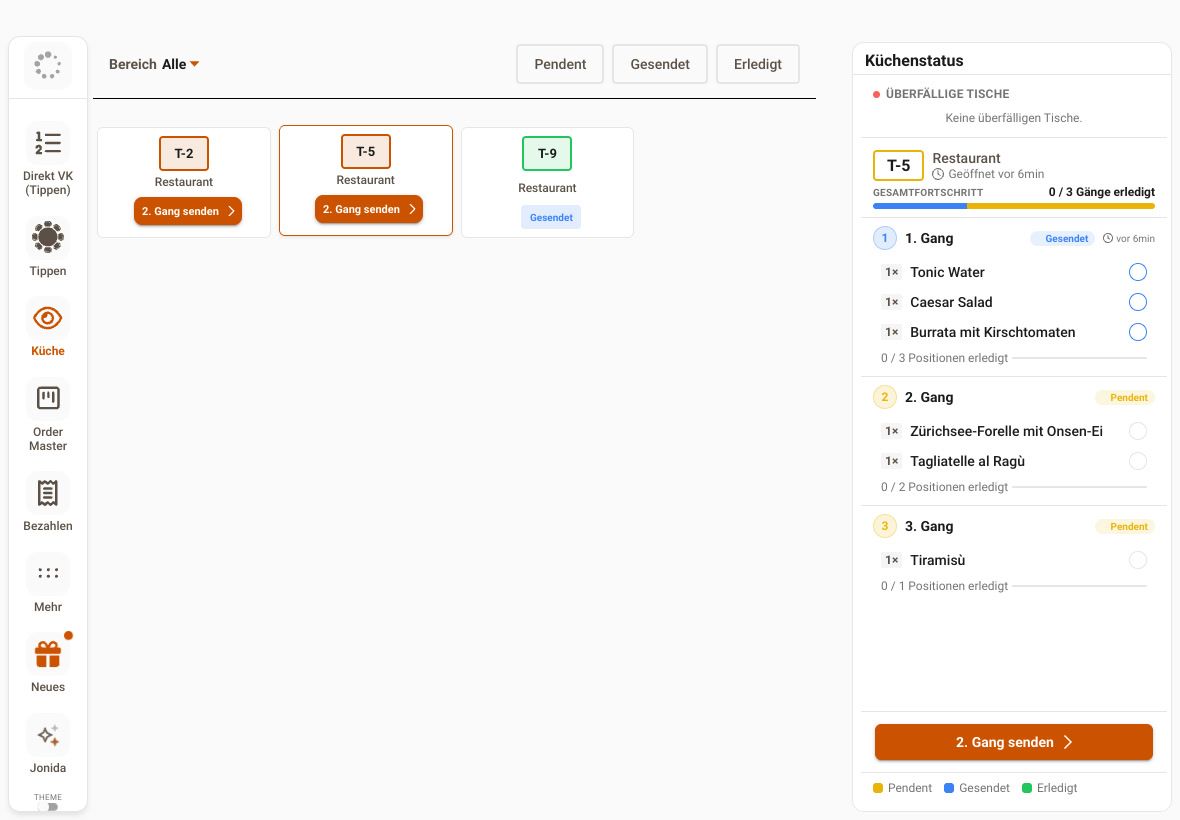Screen dimensions: 1180x820
Task: Select the Tippen sidebar icon
Action: point(47,238)
